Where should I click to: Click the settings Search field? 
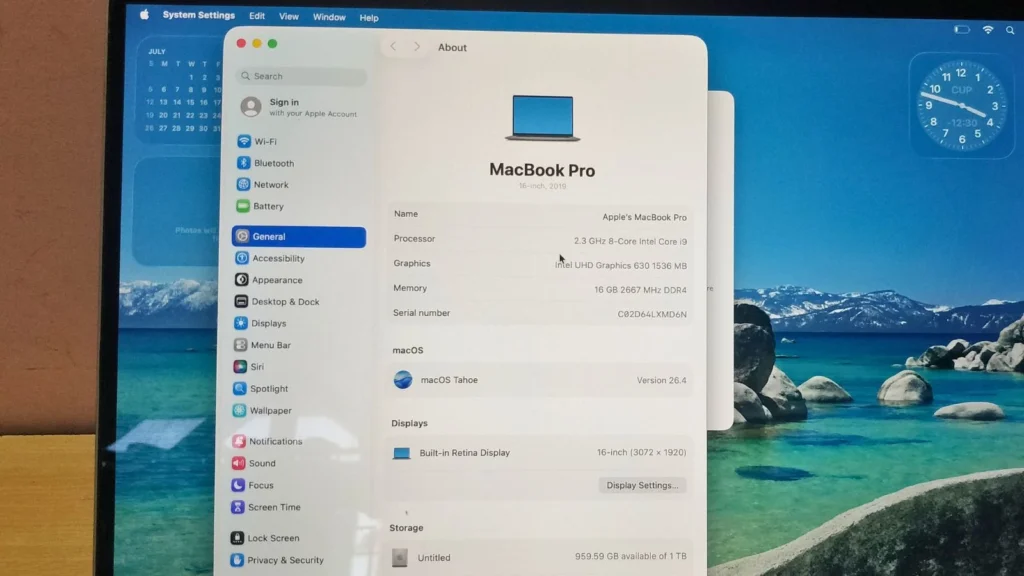pos(302,76)
